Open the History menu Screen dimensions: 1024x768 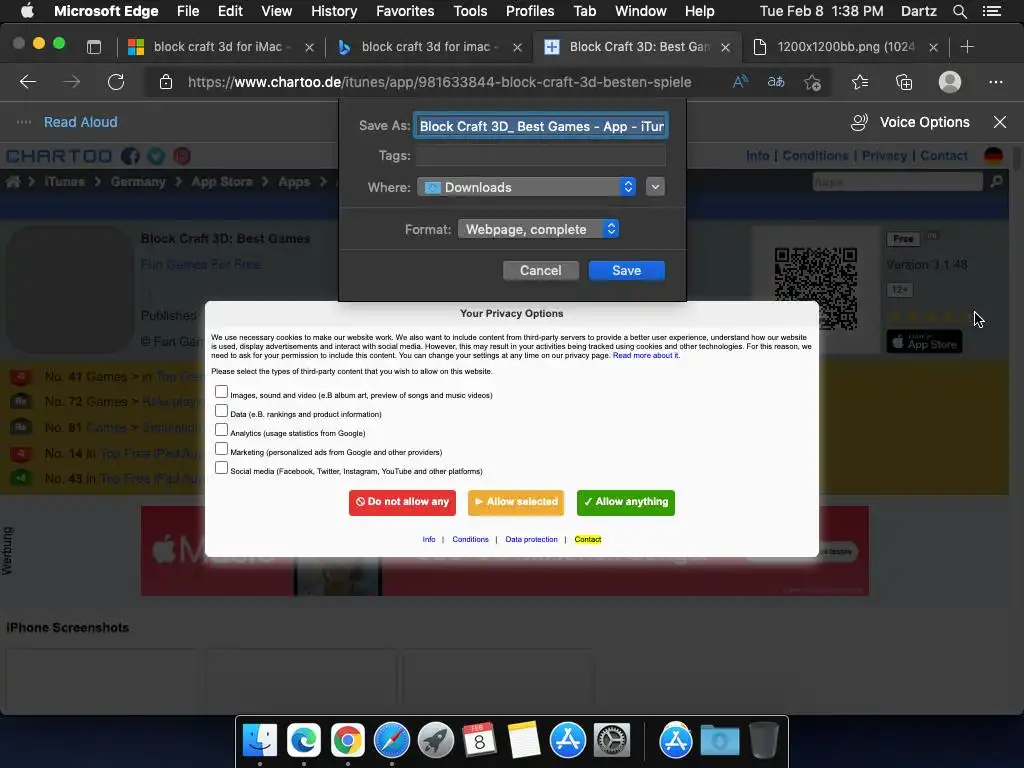334,11
